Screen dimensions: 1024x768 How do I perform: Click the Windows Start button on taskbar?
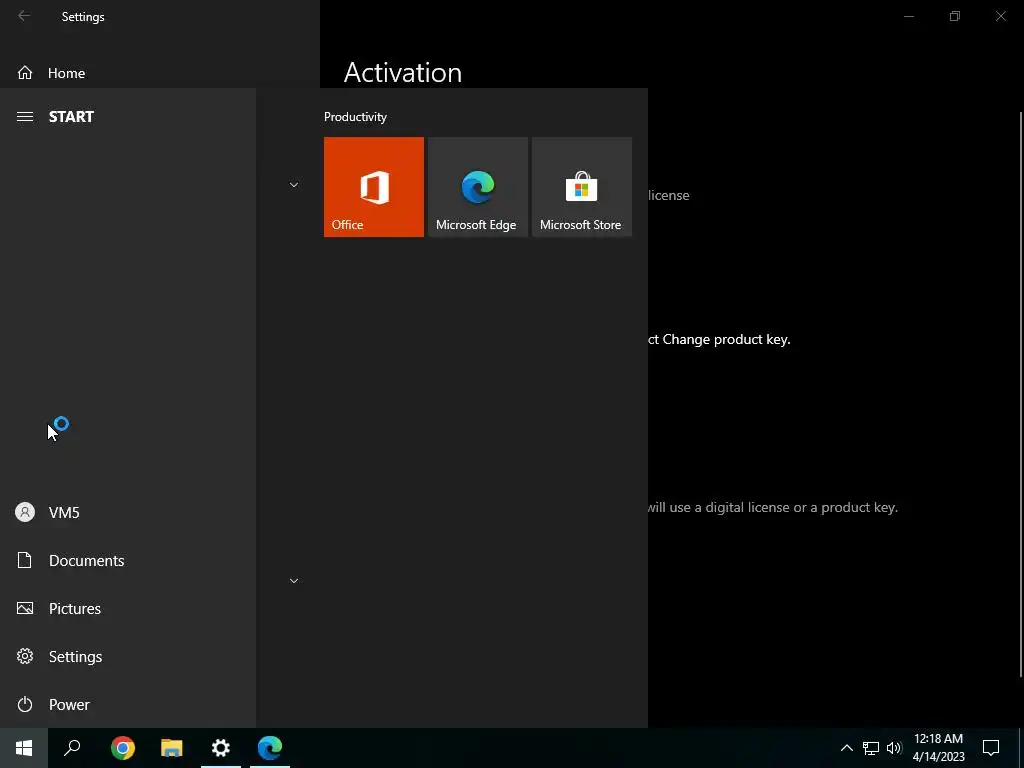(24, 748)
